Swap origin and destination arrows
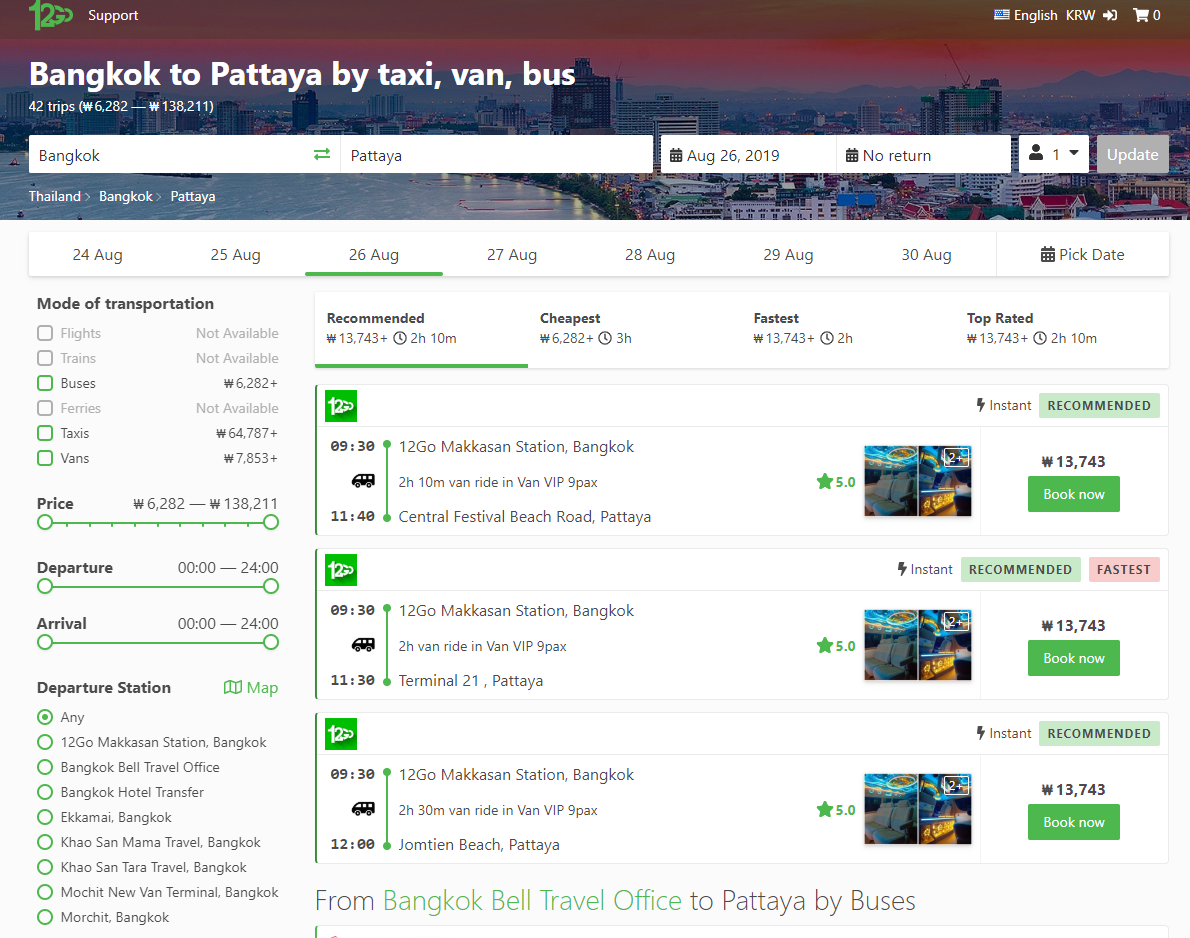Viewport: 1190px width, 938px height. (x=322, y=154)
